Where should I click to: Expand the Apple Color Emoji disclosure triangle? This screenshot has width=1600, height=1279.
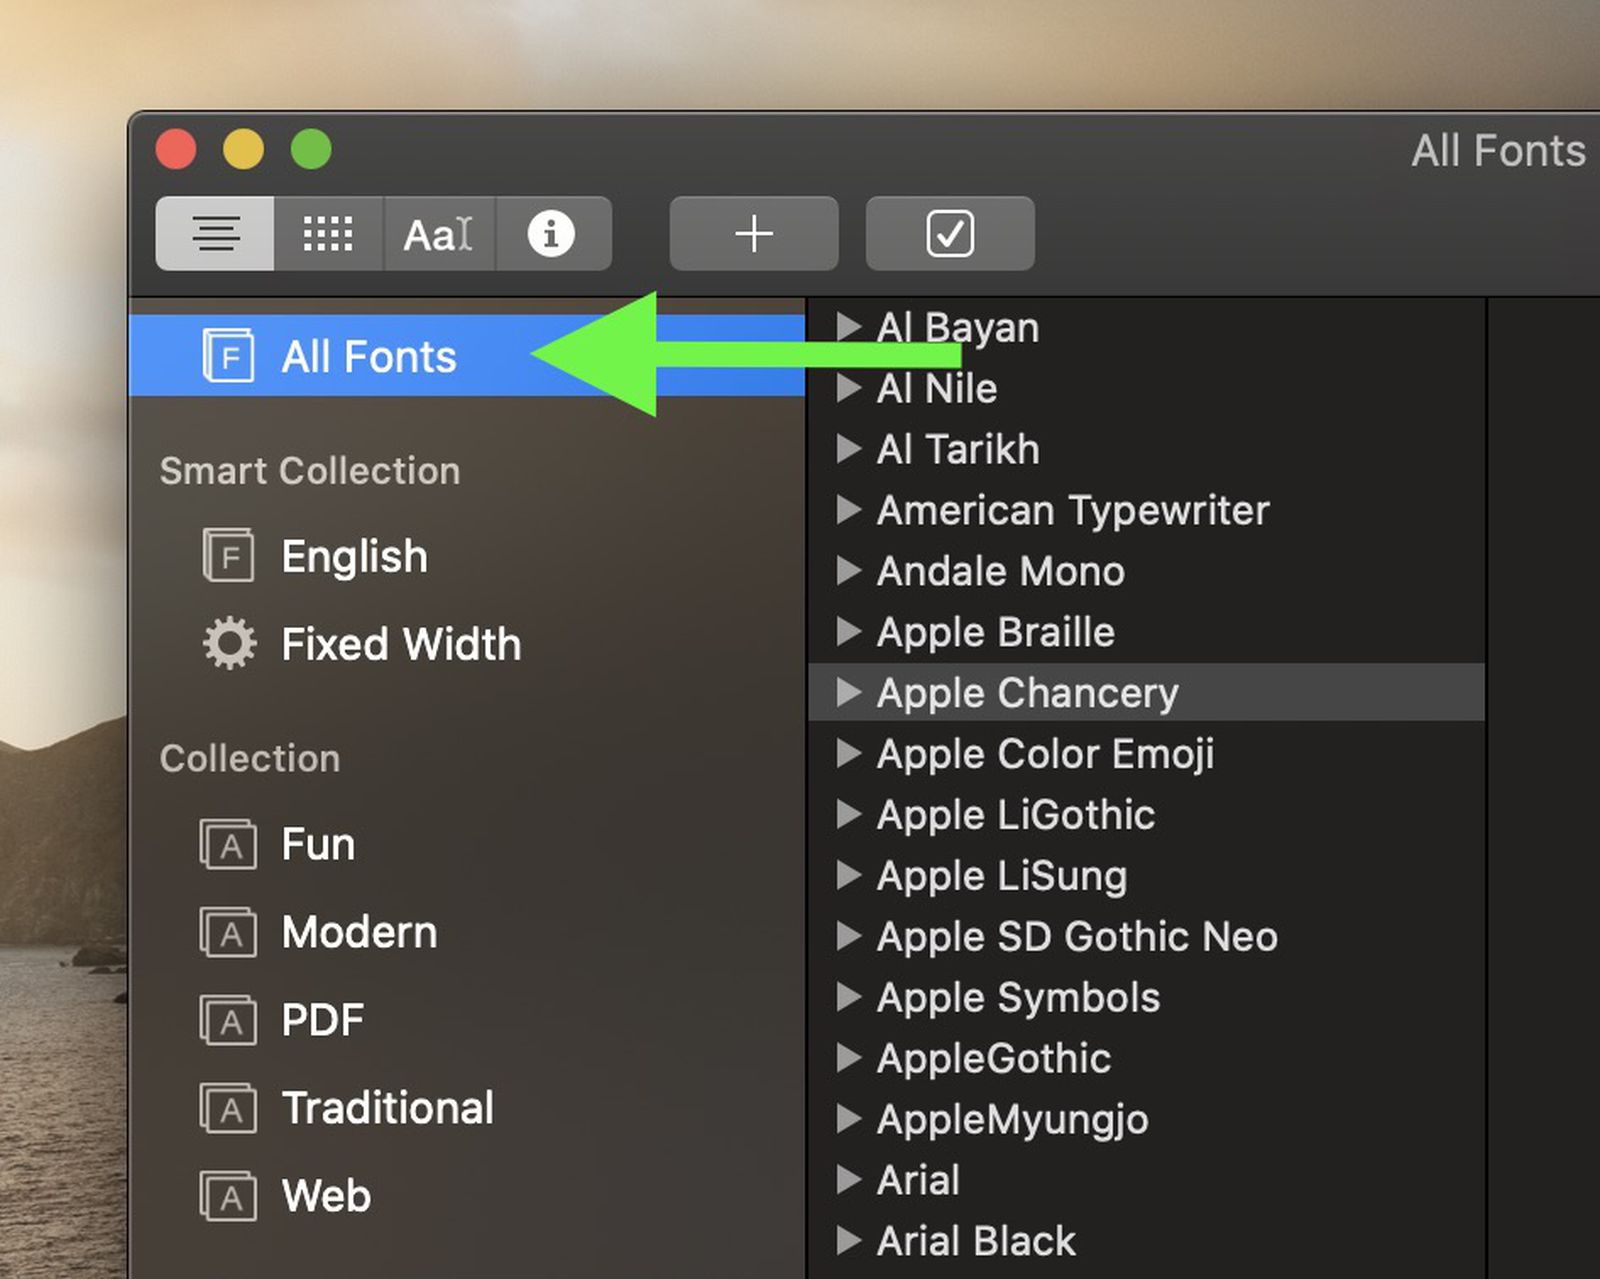pyautogui.click(x=849, y=754)
